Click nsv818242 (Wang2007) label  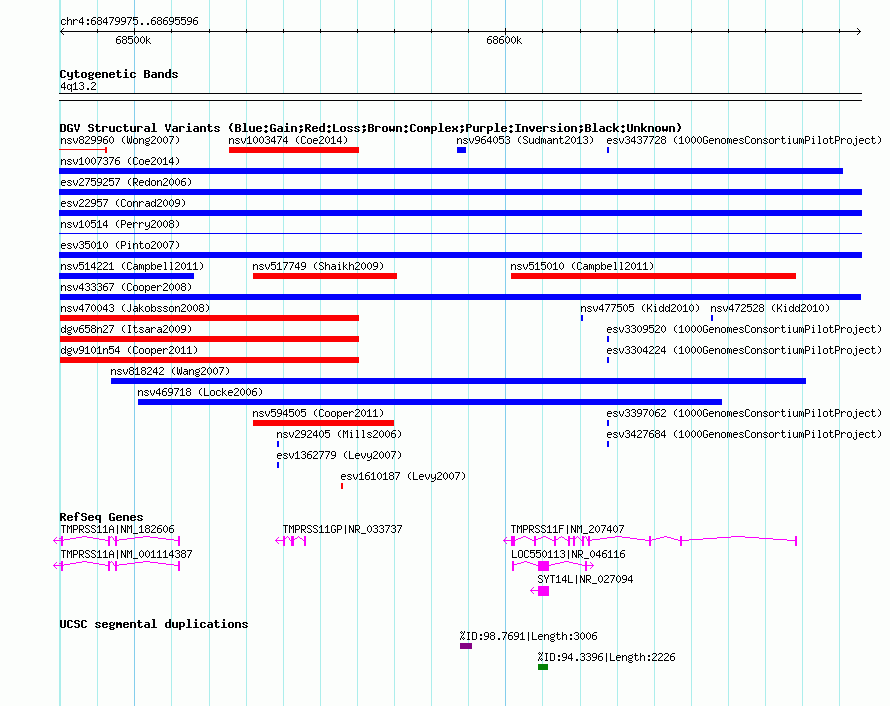(x=170, y=371)
